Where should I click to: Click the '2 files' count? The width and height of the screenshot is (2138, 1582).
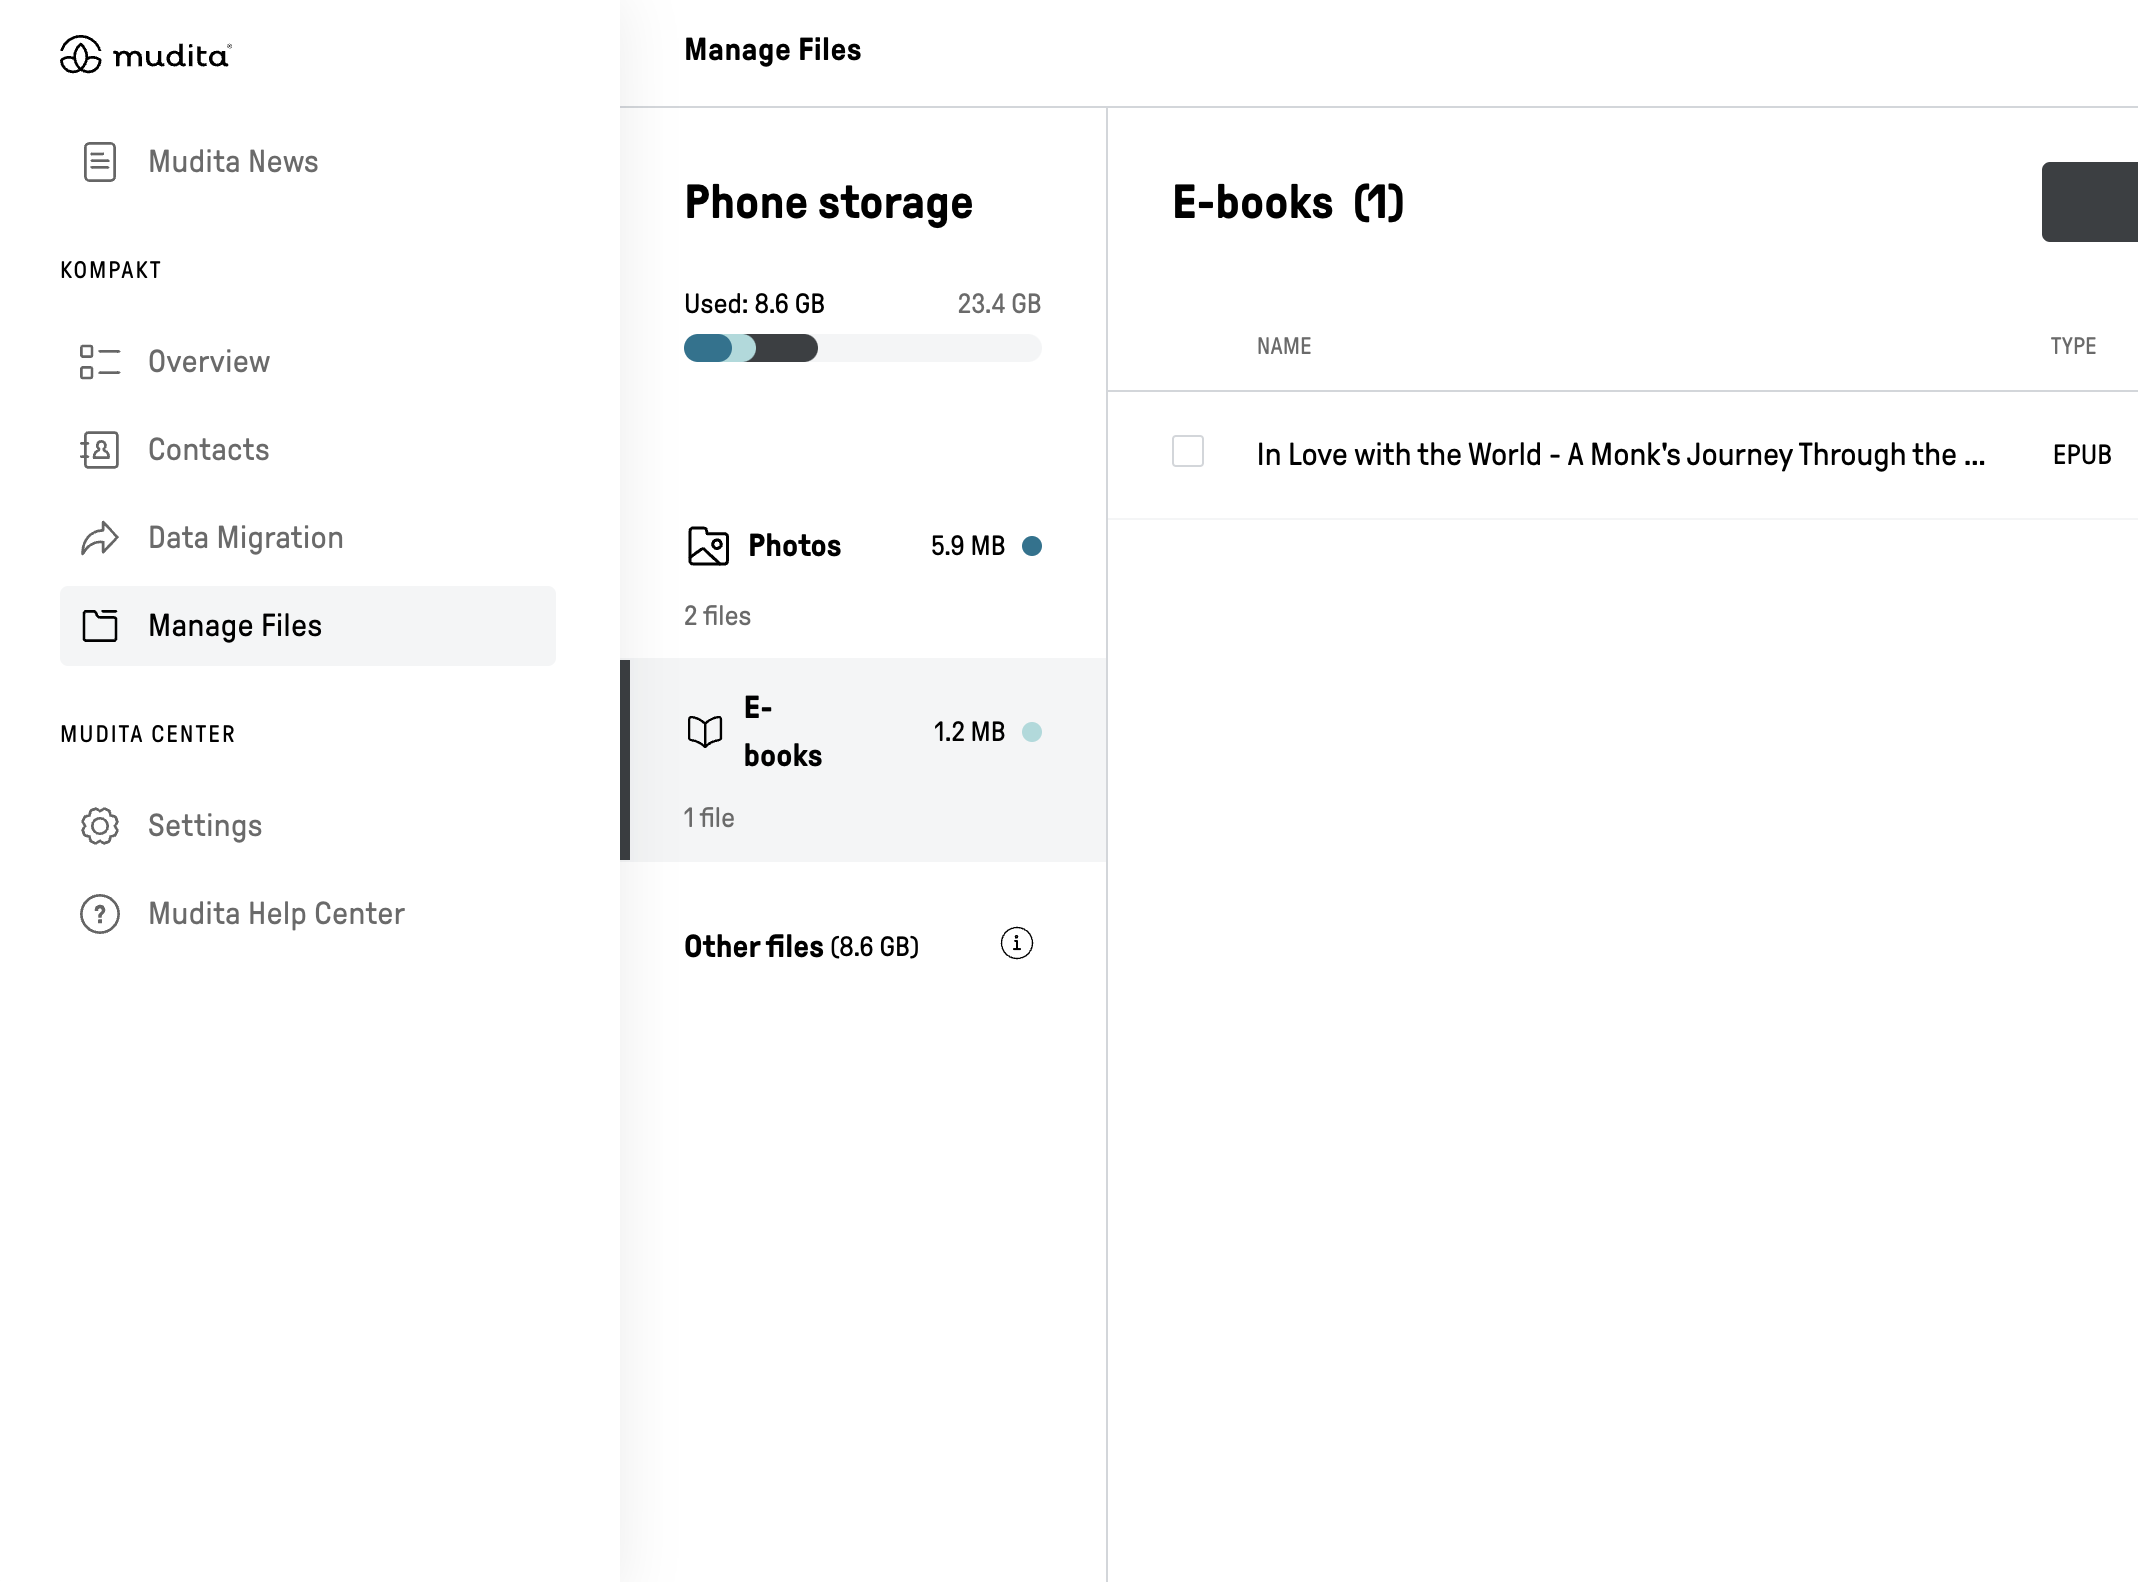pos(717,616)
